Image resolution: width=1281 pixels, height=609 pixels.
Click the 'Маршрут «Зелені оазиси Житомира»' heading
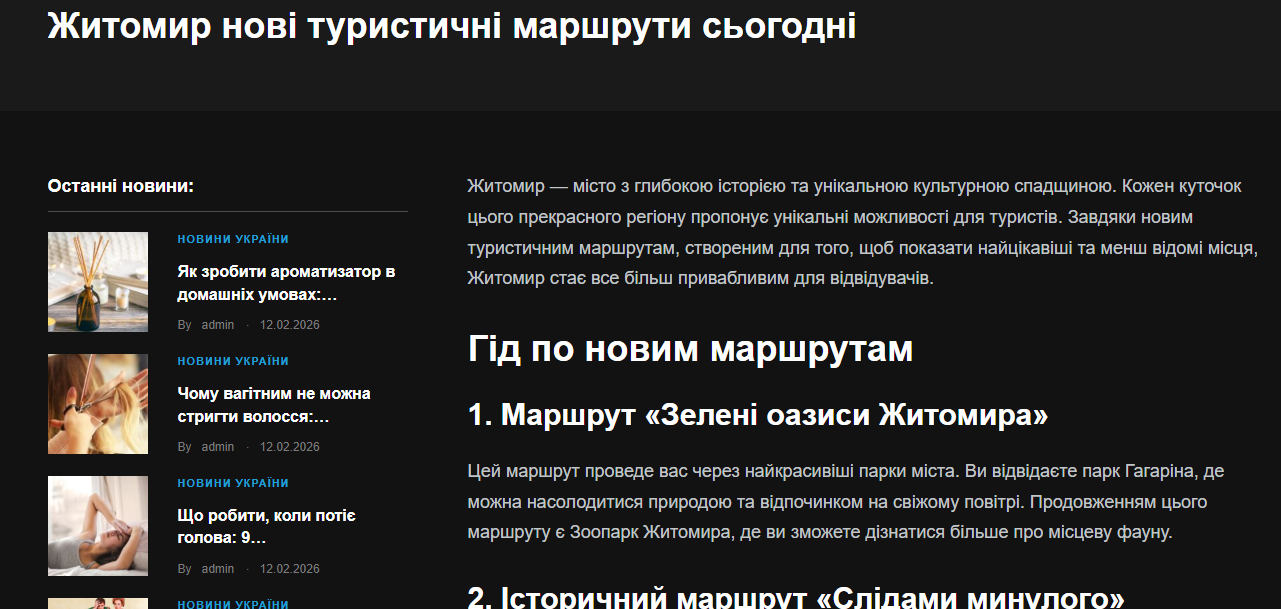[x=758, y=415]
